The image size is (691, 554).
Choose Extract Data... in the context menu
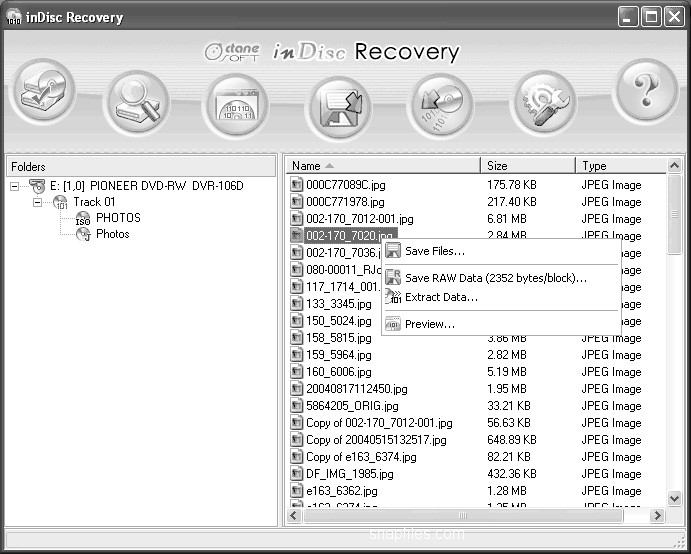click(441, 297)
